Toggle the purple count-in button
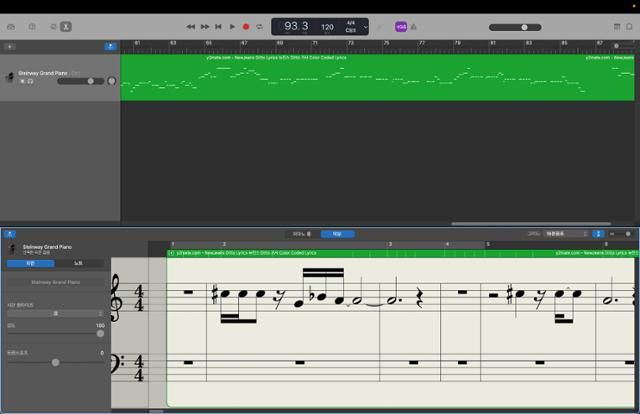640x414 pixels. (x=401, y=27)
